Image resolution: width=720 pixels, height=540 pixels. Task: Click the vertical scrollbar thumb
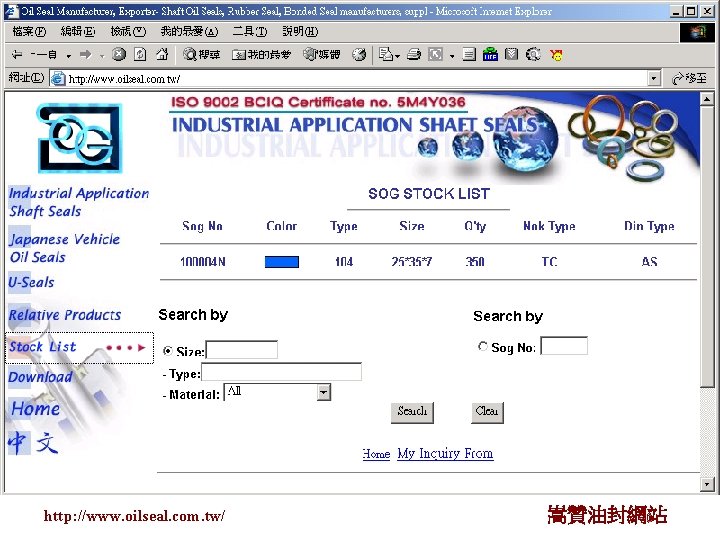point(707,247)
